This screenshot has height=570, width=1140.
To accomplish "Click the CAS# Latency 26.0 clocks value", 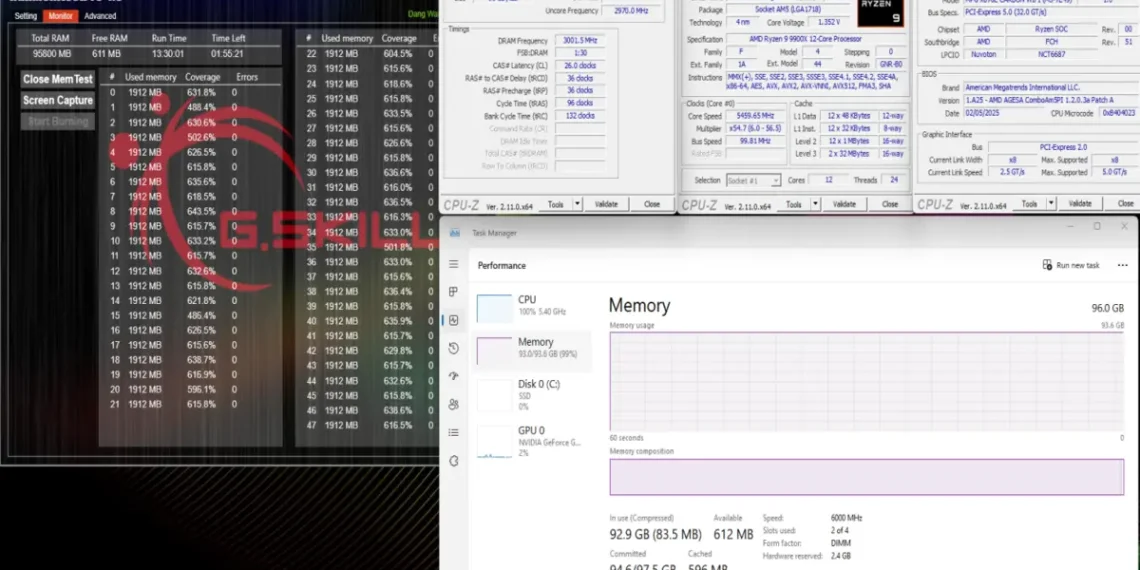I will tap(580, 65).
